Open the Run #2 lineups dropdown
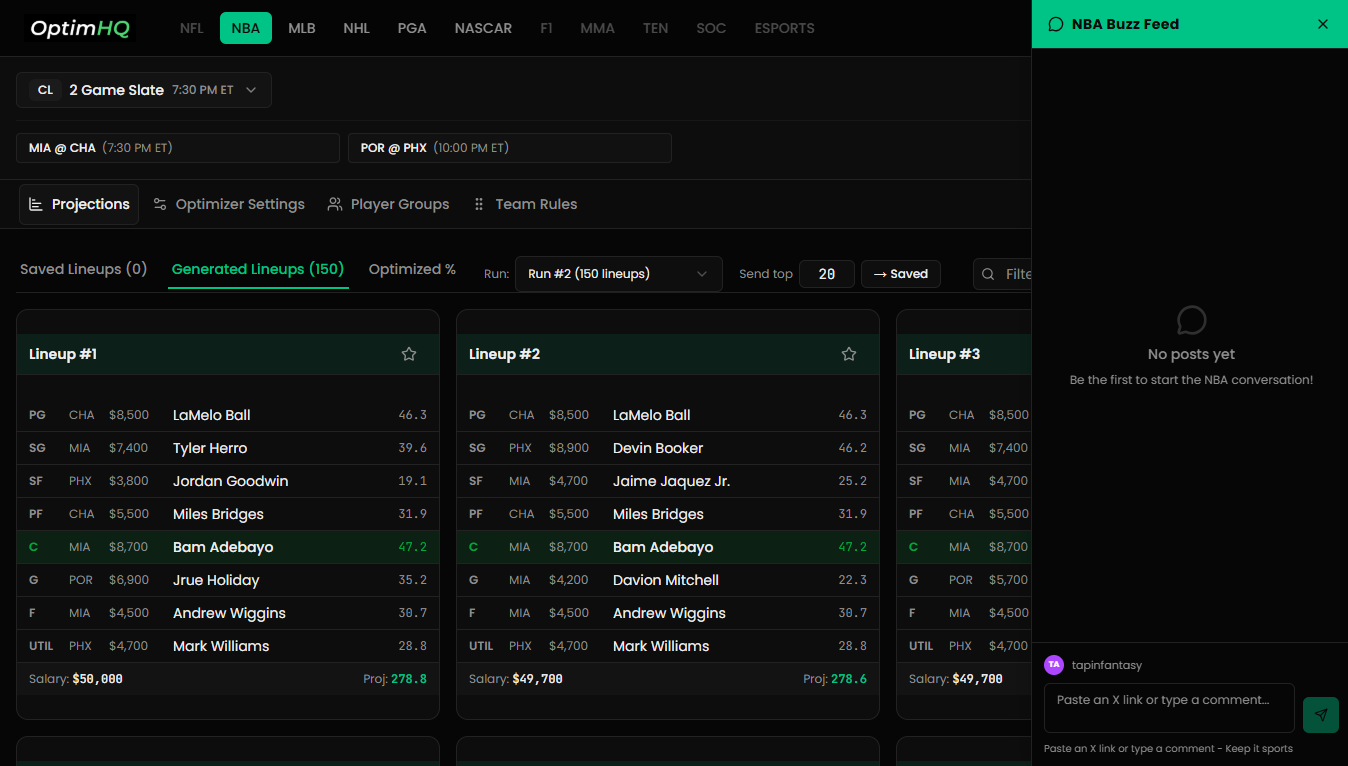 coord(618,274)
